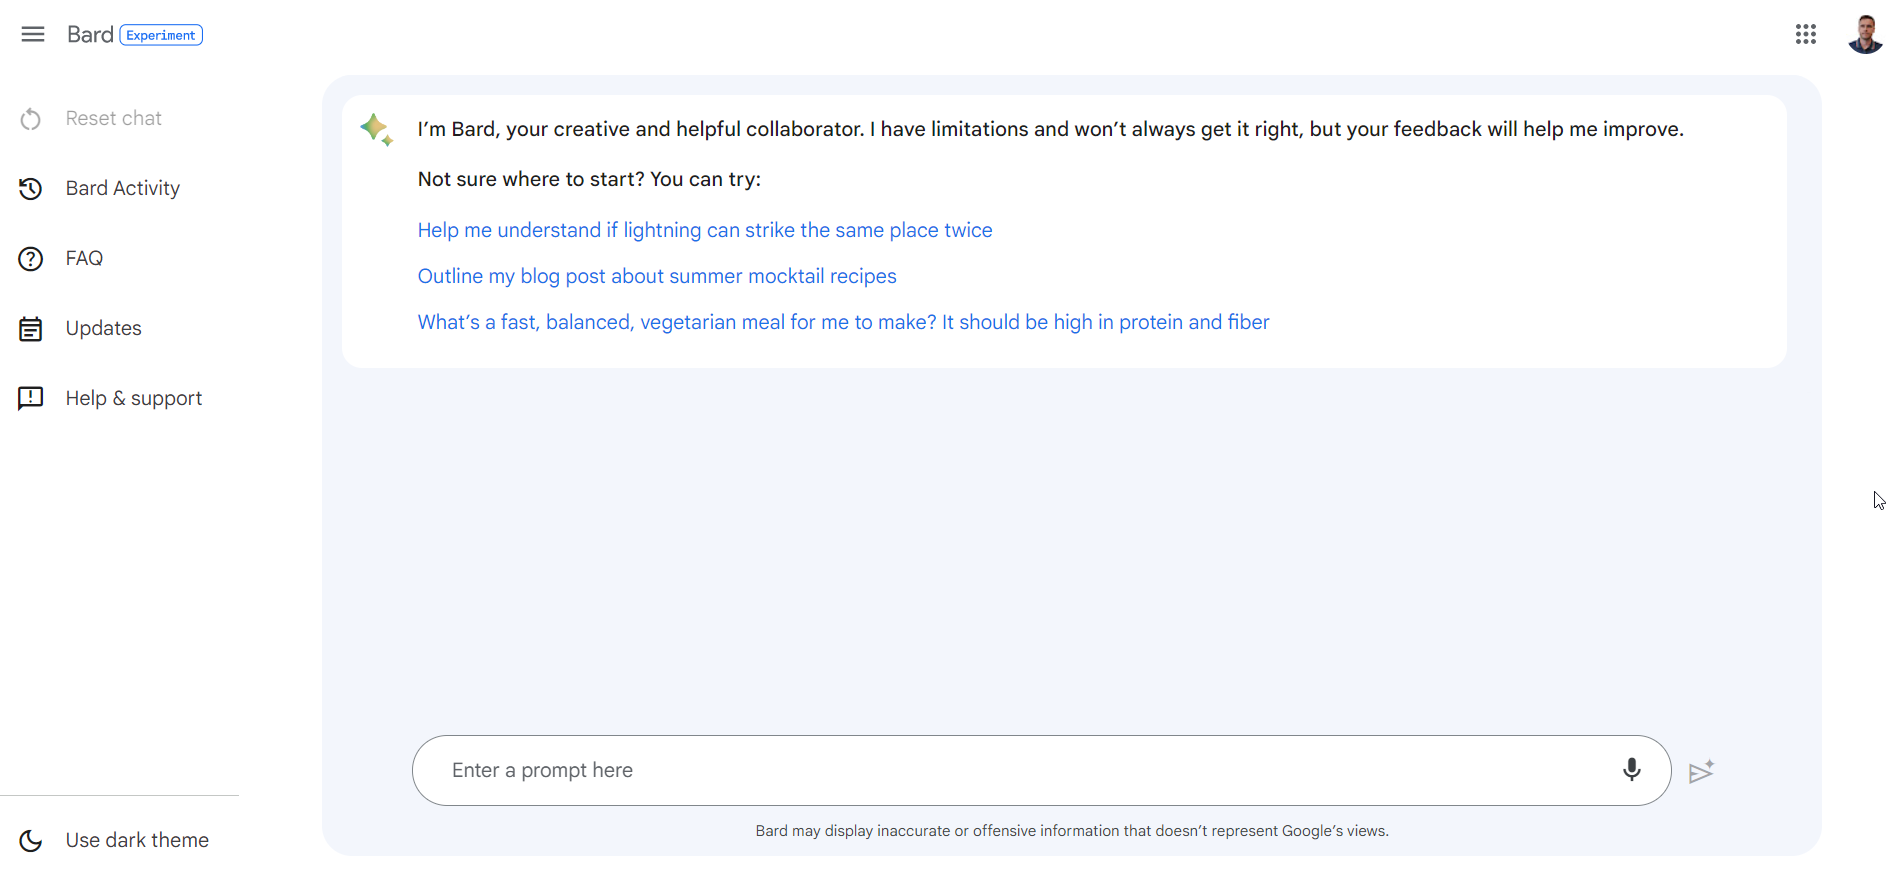Open the hamburger main menu

coord(33,35)
